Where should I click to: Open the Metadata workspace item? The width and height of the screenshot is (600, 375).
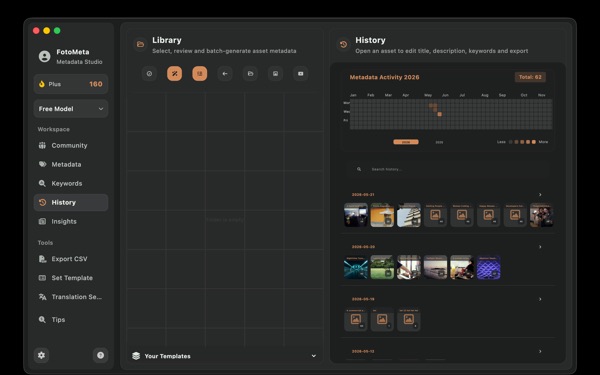click(71, 164)
